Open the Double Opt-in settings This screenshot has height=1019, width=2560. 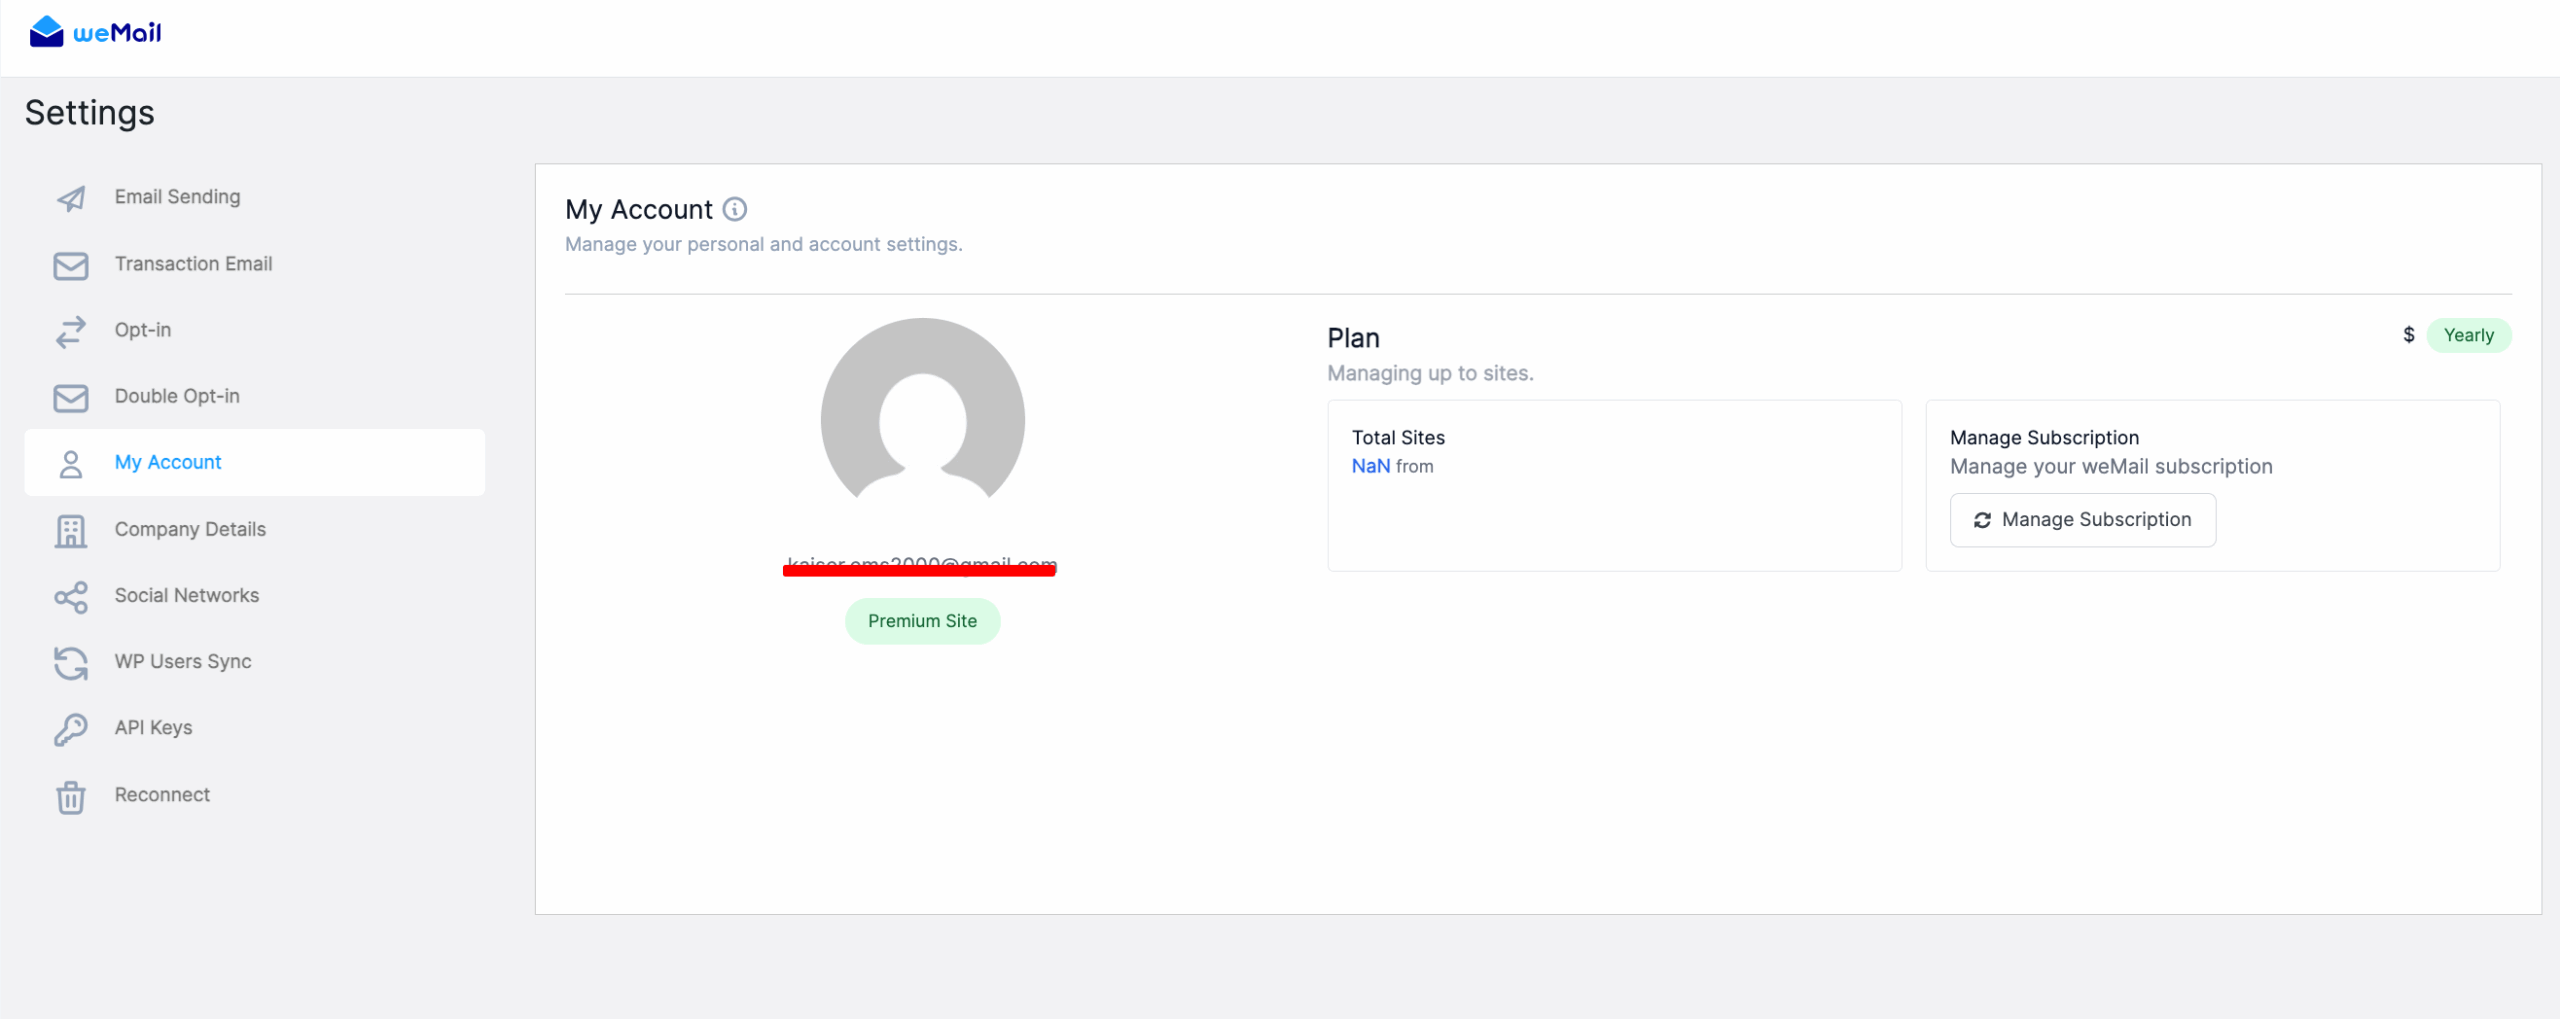[177, 396]
